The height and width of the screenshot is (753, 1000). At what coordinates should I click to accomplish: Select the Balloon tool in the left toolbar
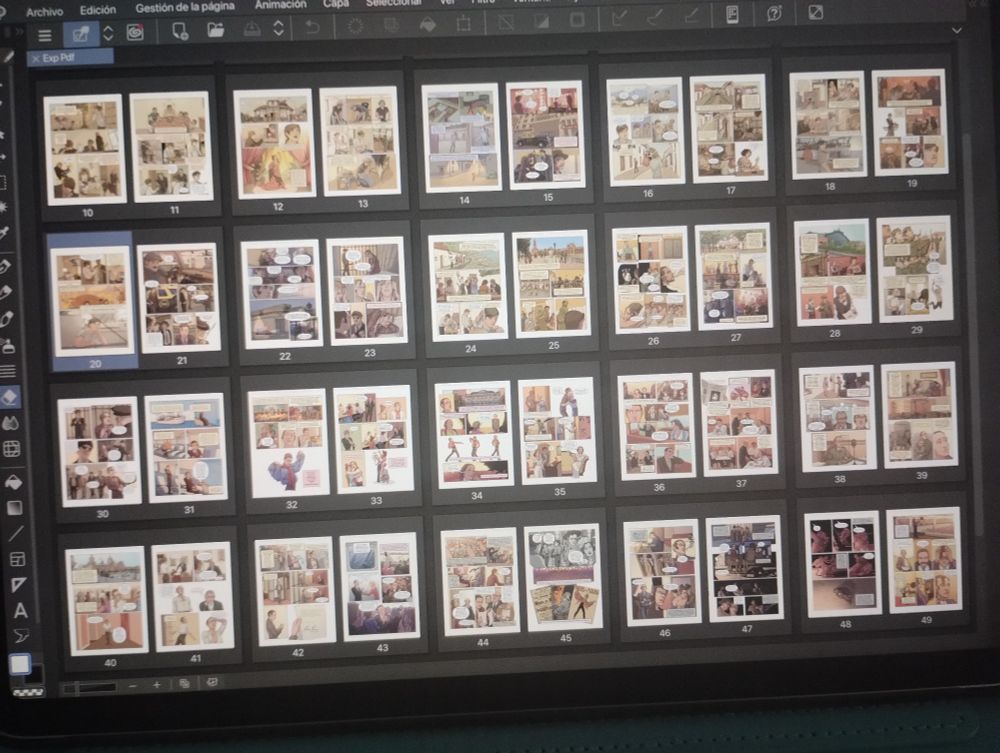pyautogui.click(x=21, y=636)
